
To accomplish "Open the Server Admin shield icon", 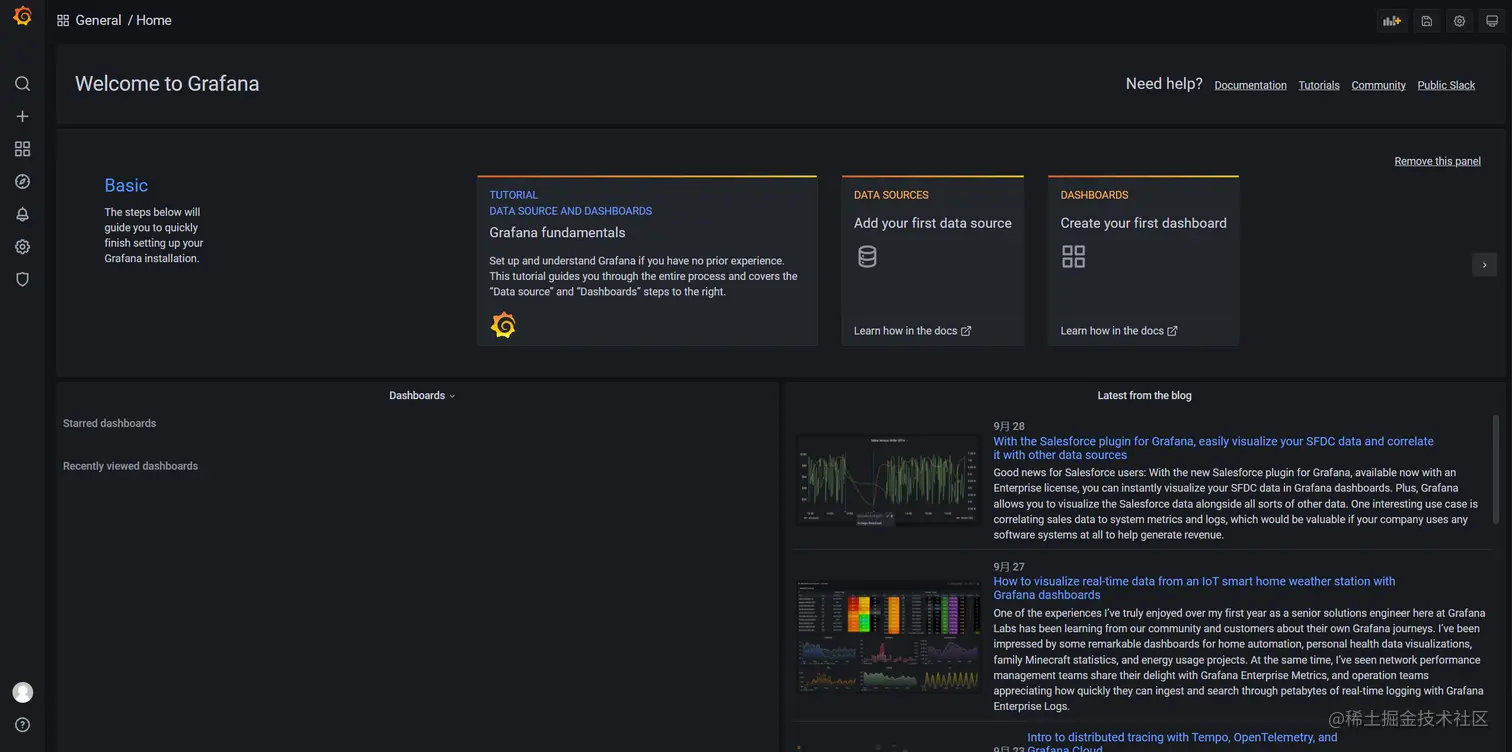I will [x=22, y=279].
